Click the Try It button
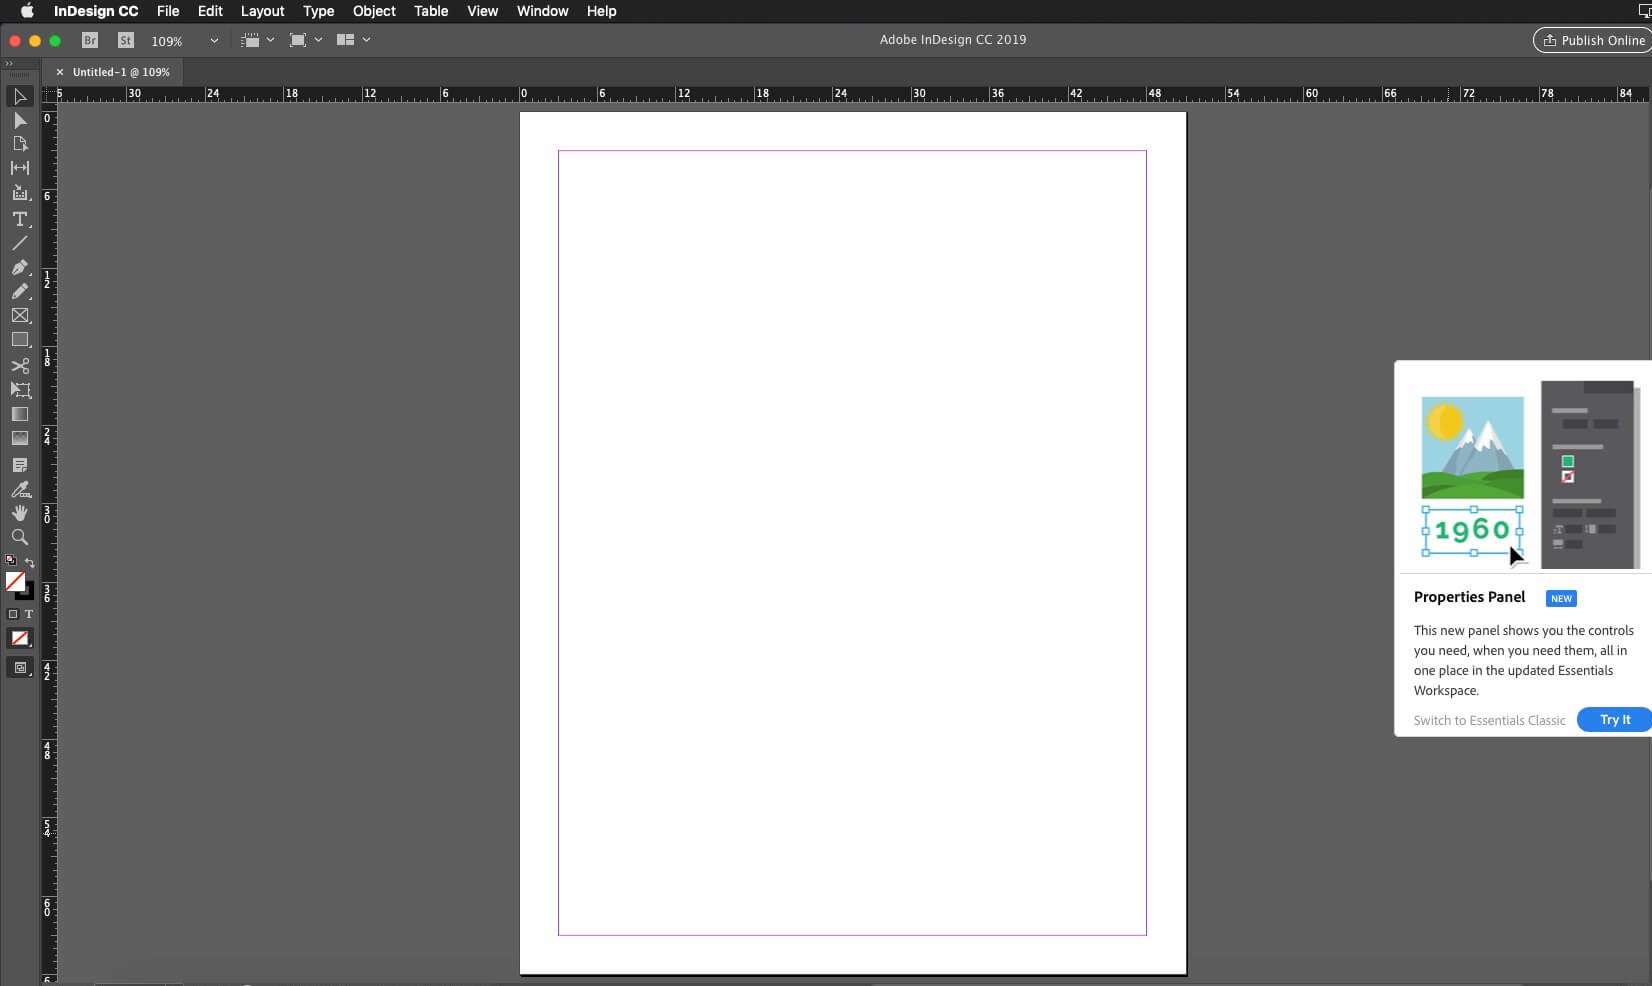 click(x=1614, y=719)
